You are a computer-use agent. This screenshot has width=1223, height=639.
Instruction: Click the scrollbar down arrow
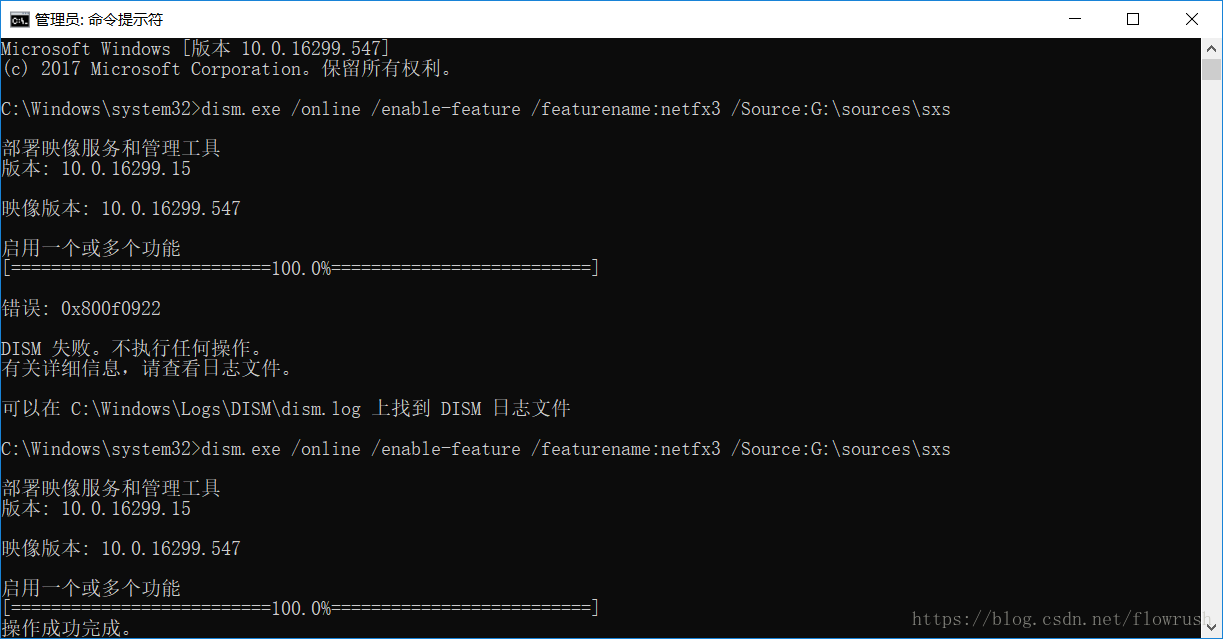coord(1211,629)
